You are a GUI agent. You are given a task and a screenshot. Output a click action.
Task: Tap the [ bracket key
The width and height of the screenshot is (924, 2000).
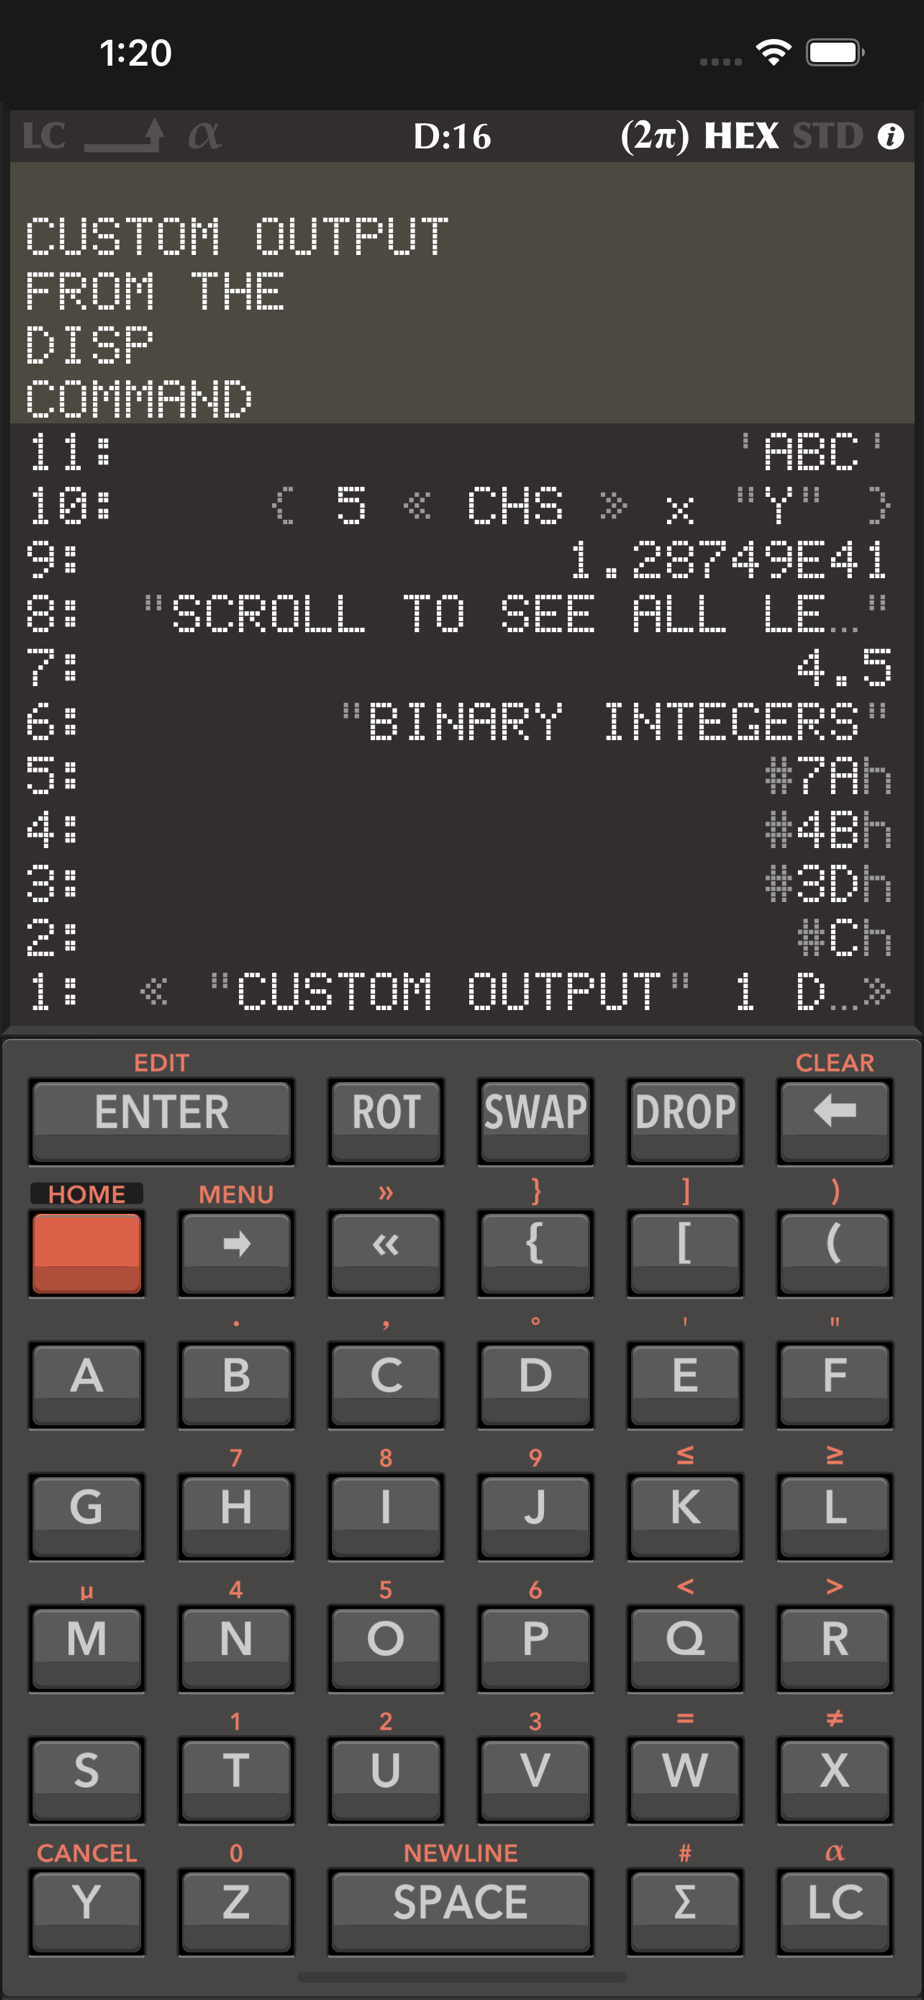pyautogui.click(x=685, y=1252)
